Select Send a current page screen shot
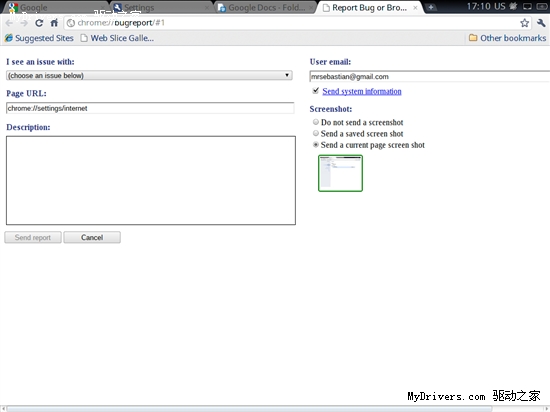Screen dimensions: 550x412 pyautogui.click(x=316, y=144)
